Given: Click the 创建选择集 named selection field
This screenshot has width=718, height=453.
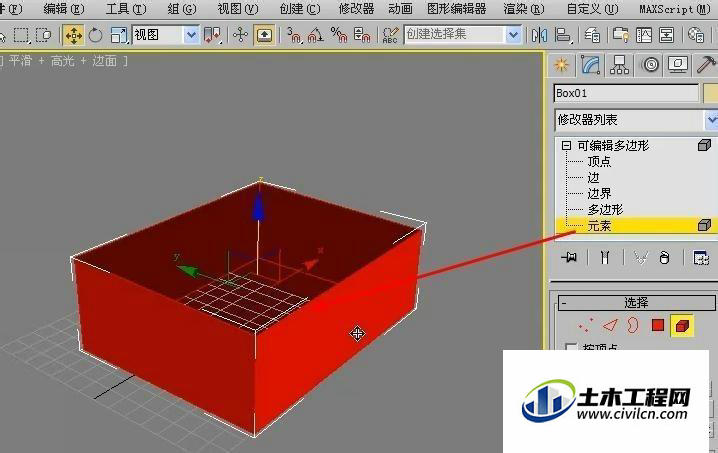Looking at the screenshot, I should [455, 35].
